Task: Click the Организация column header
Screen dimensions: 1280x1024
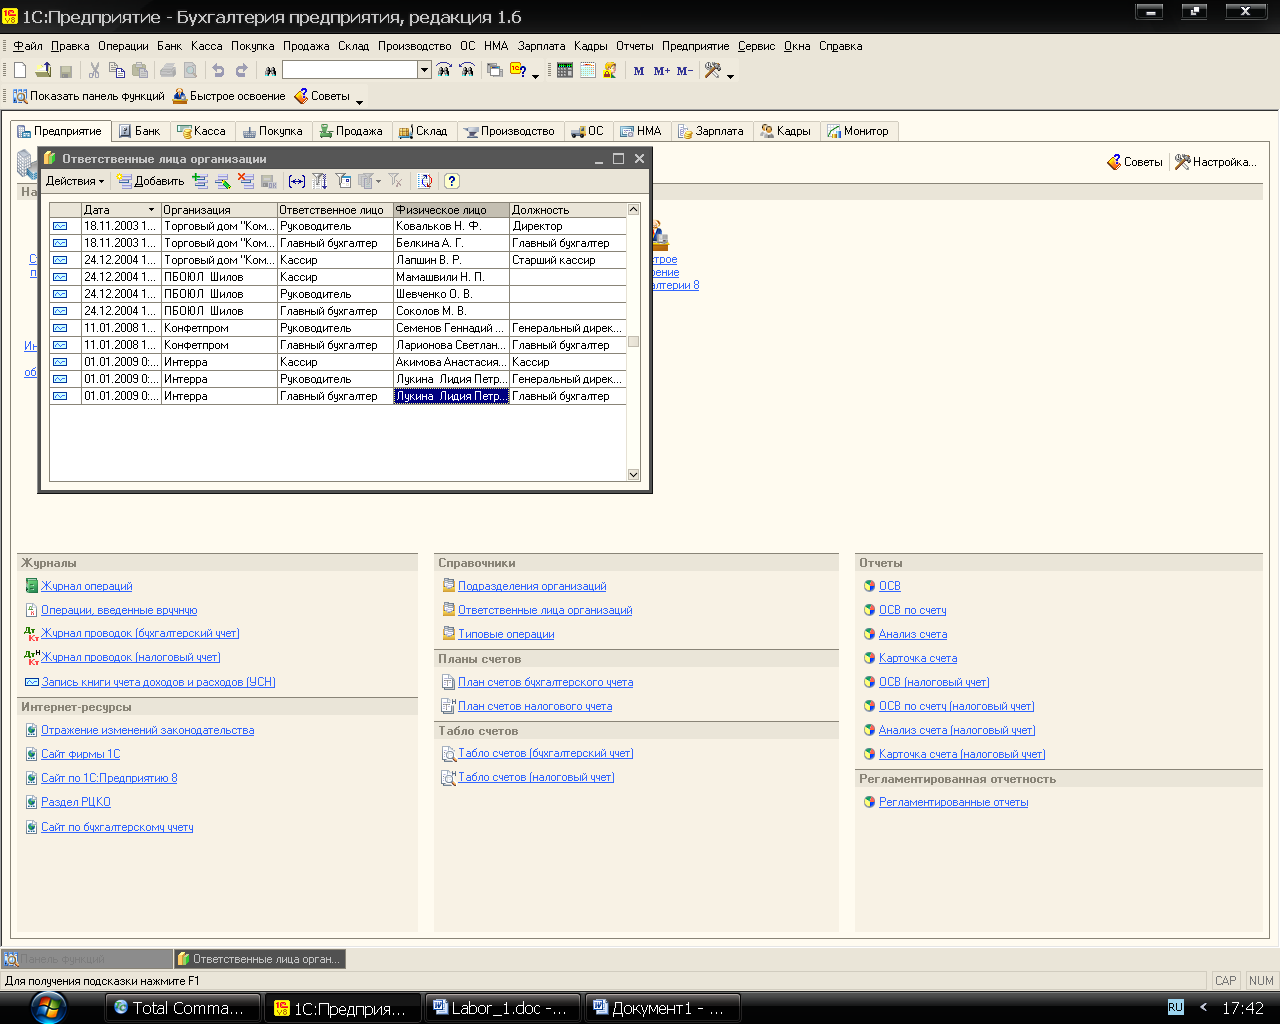Action: click(x=219, y=210)
